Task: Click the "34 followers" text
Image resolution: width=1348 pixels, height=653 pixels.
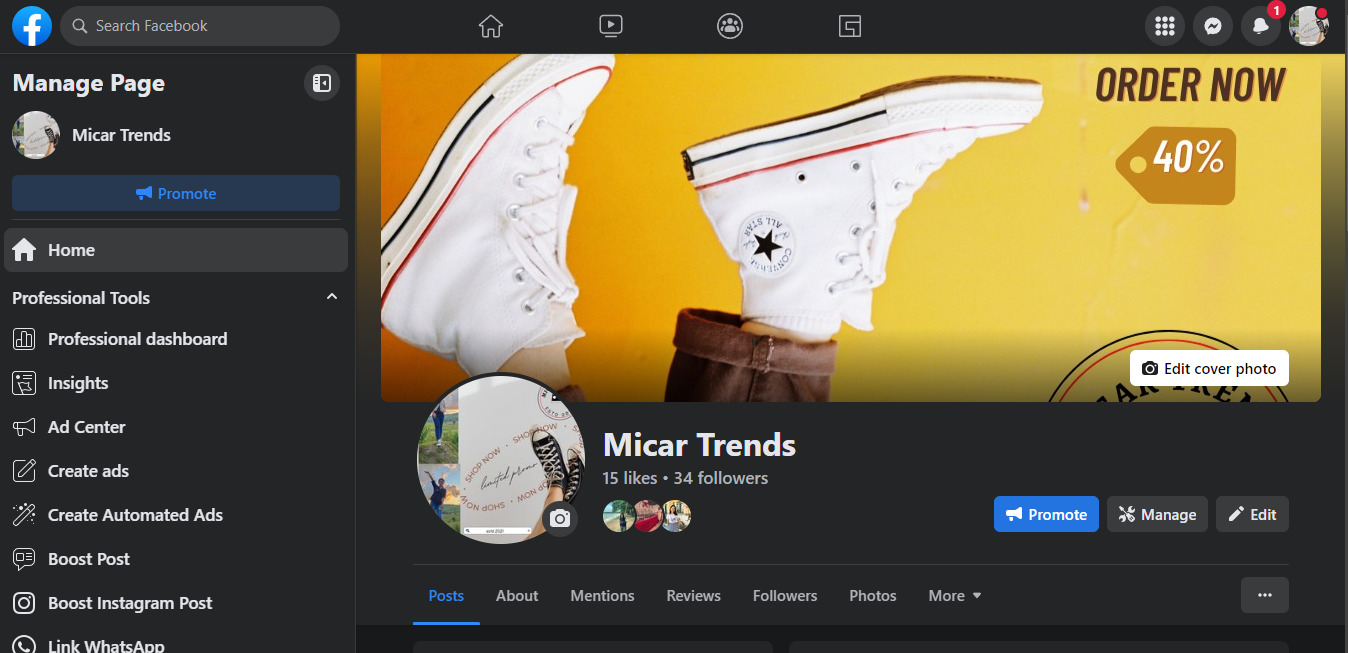Action: pyautogui.click(x=721, y=478)
